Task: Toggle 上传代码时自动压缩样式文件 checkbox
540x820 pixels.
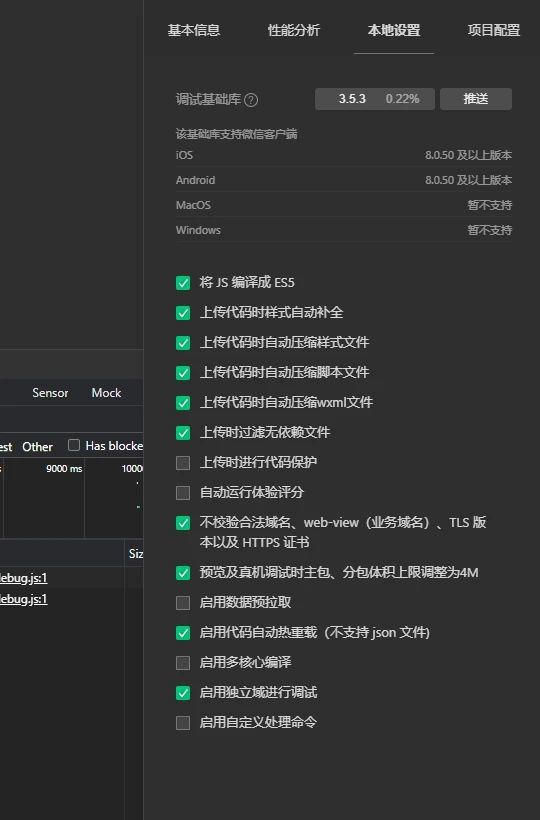Action: tap(183, 343)
